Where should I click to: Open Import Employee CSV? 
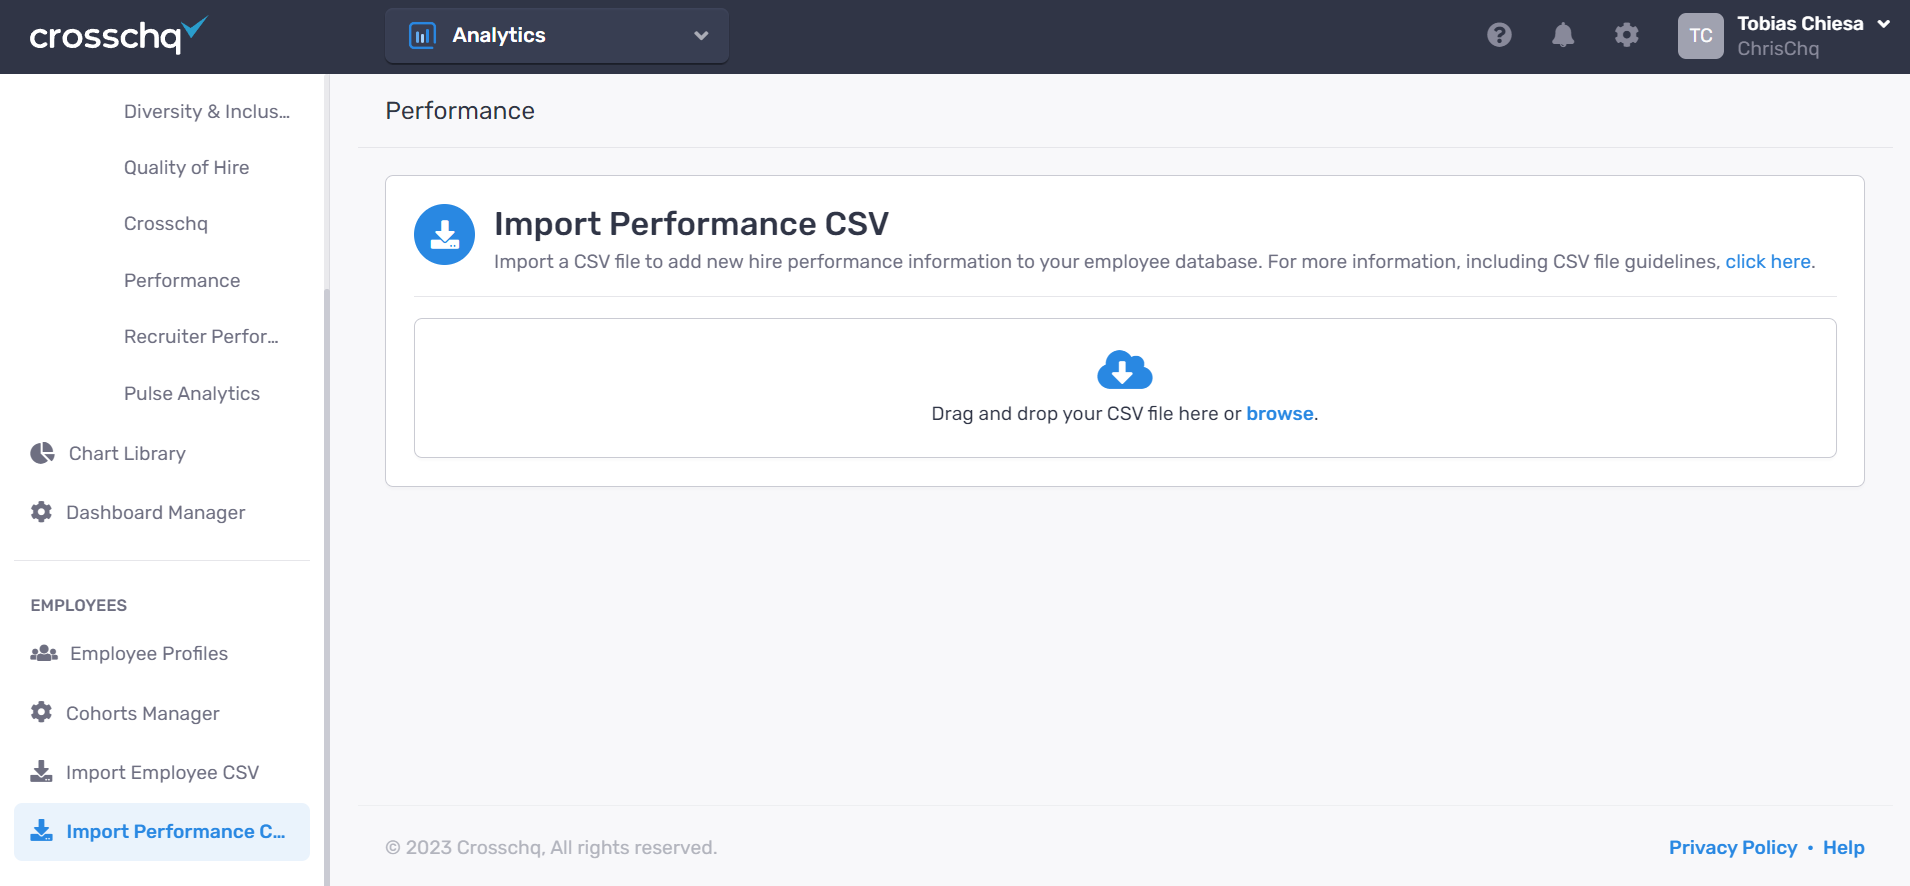(x=163, y=773)
